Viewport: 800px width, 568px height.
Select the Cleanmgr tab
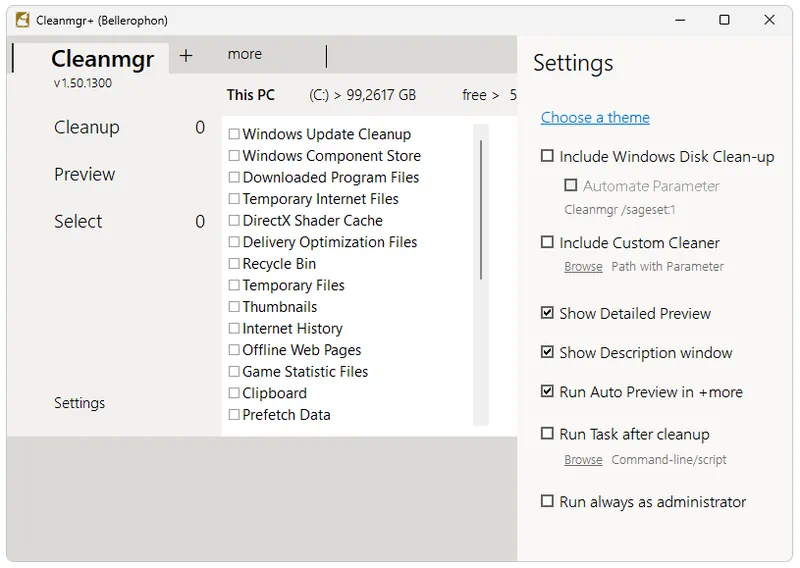[x=103, y=59]
